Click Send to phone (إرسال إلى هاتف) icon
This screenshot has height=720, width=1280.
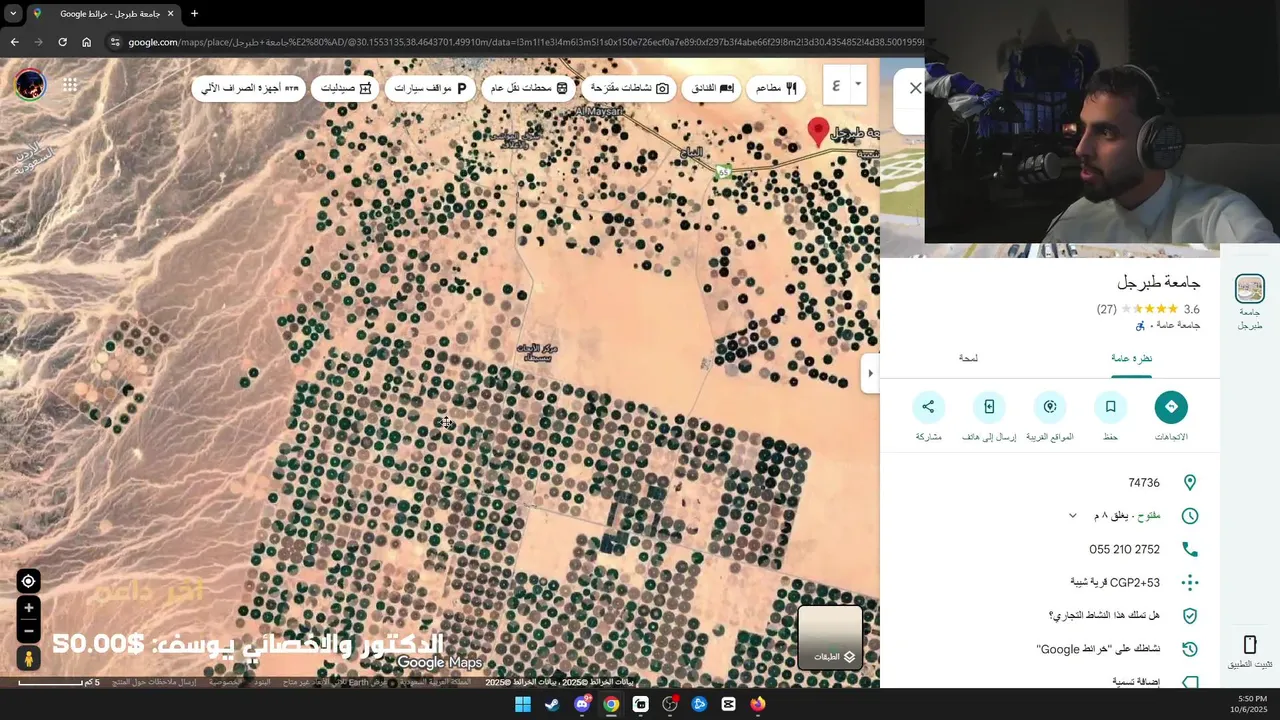pos(989,407)
